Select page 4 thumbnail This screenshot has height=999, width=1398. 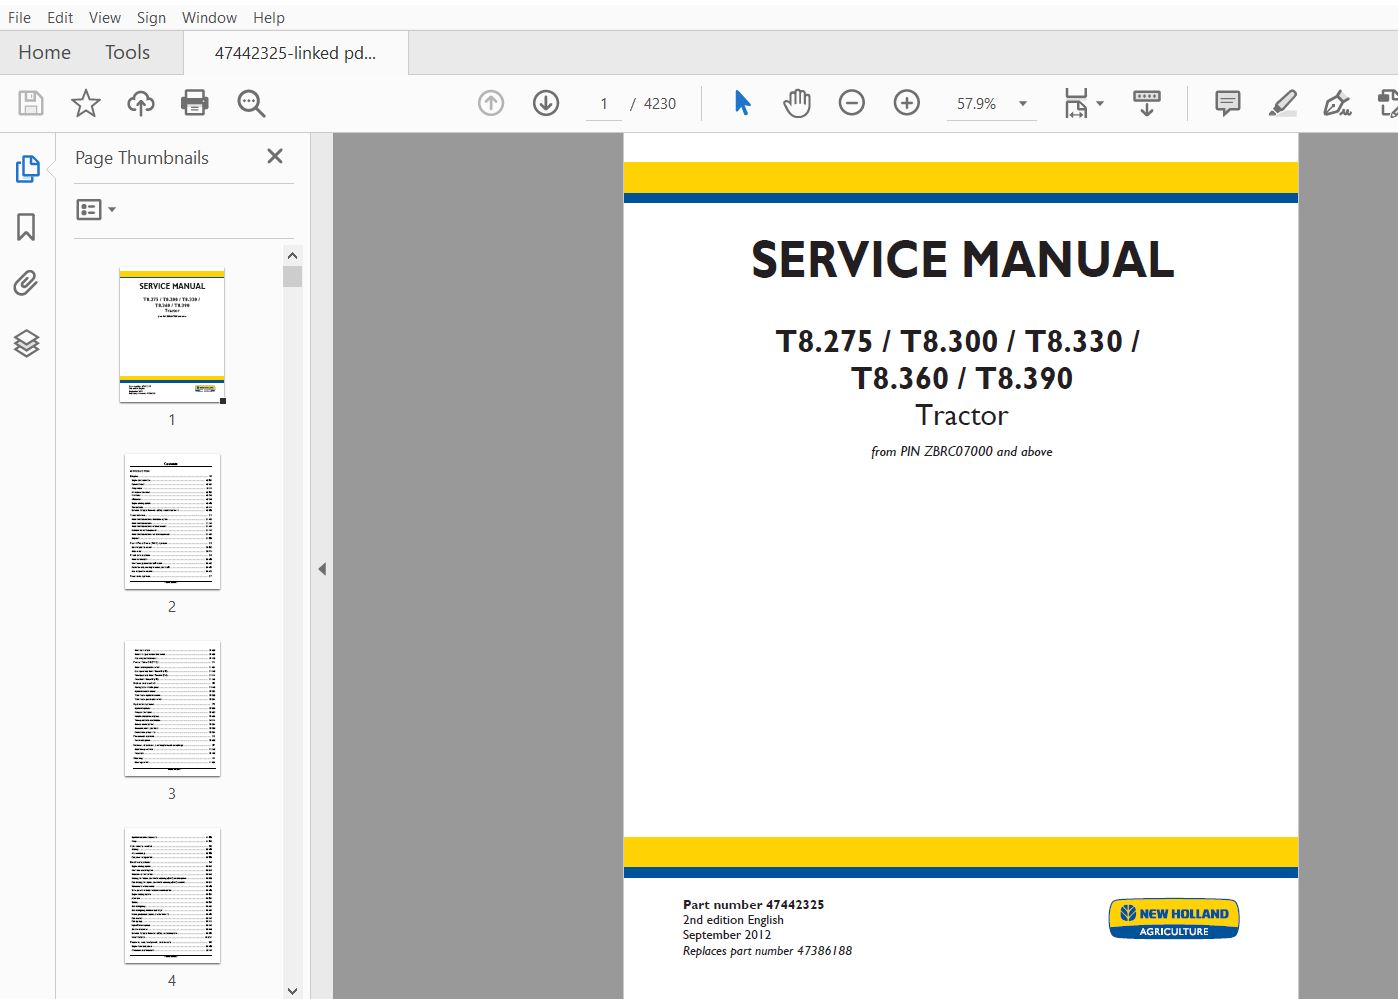[x=172, y=895]
